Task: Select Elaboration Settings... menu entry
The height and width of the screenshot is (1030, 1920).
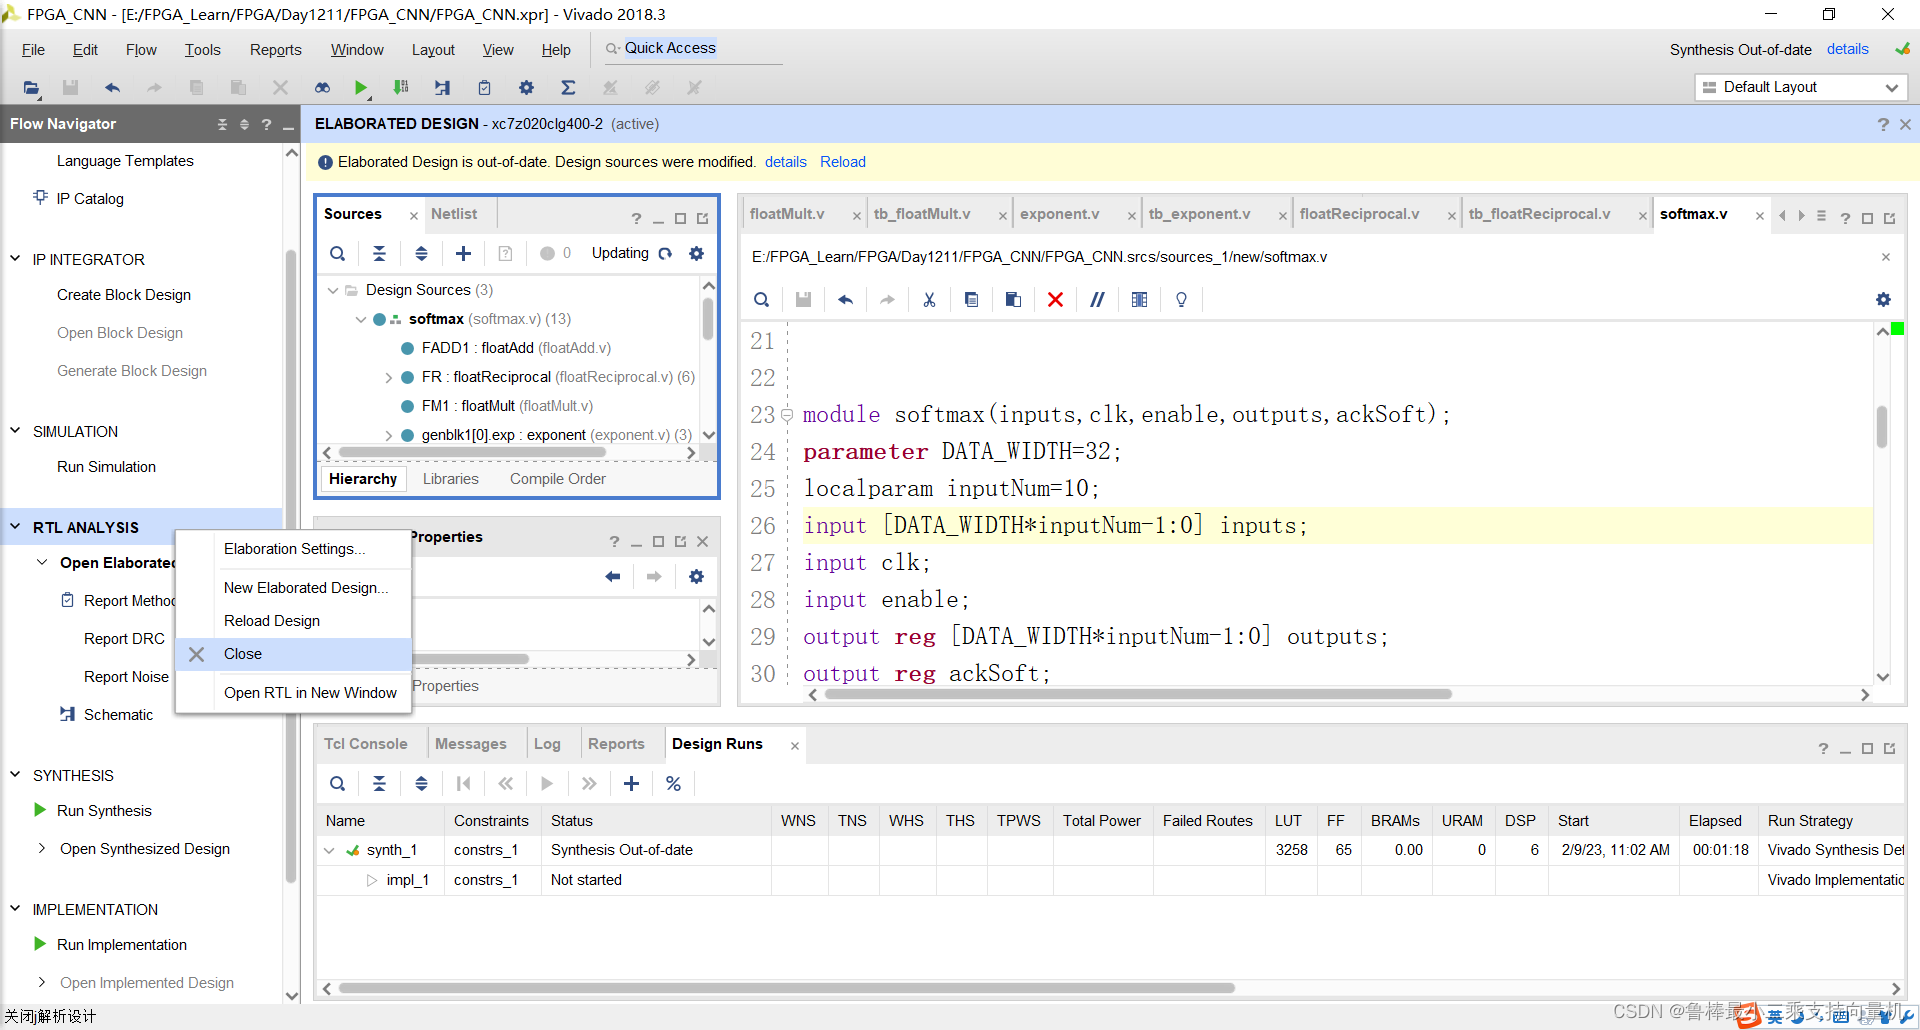Action: click(x=294, y=549)
